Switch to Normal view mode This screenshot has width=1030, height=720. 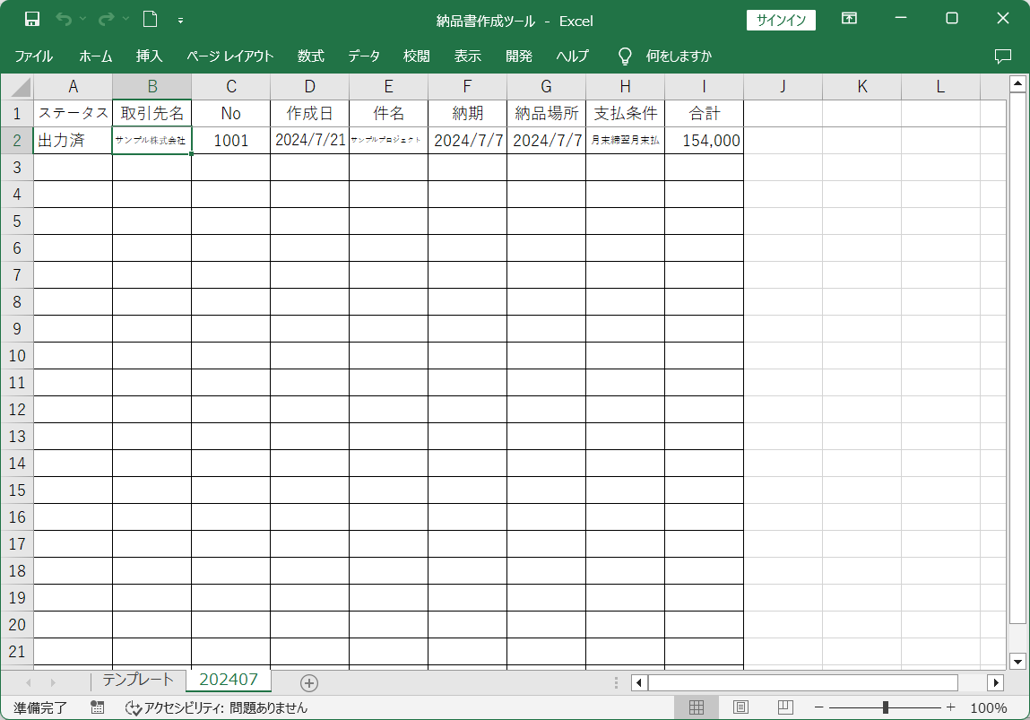(x=696, y=707)
